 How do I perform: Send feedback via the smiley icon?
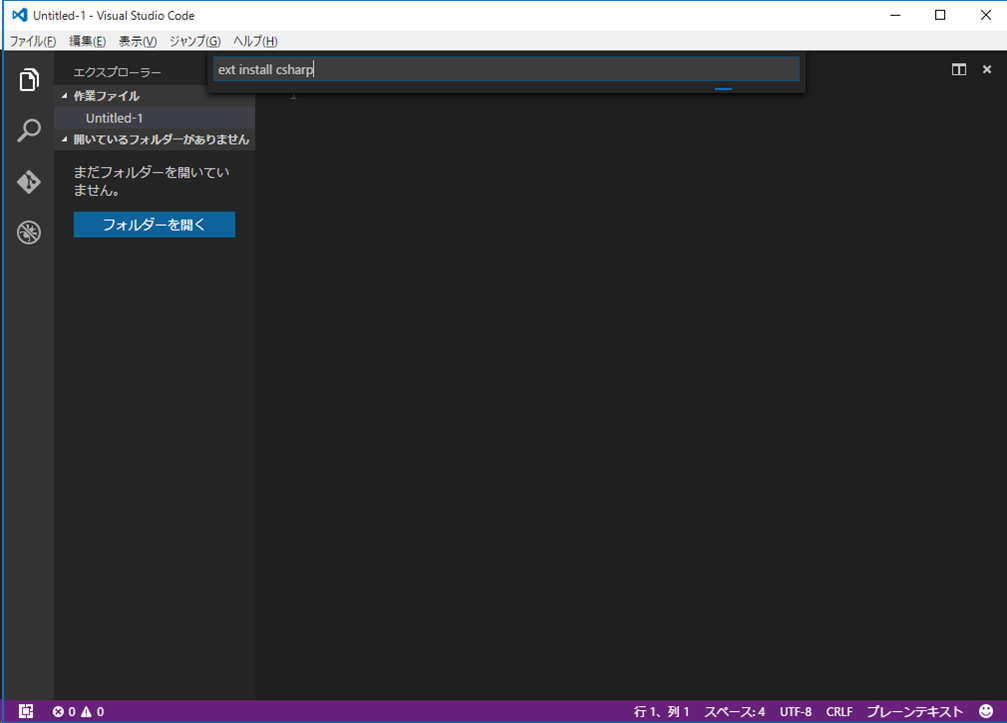click(986, 711)
